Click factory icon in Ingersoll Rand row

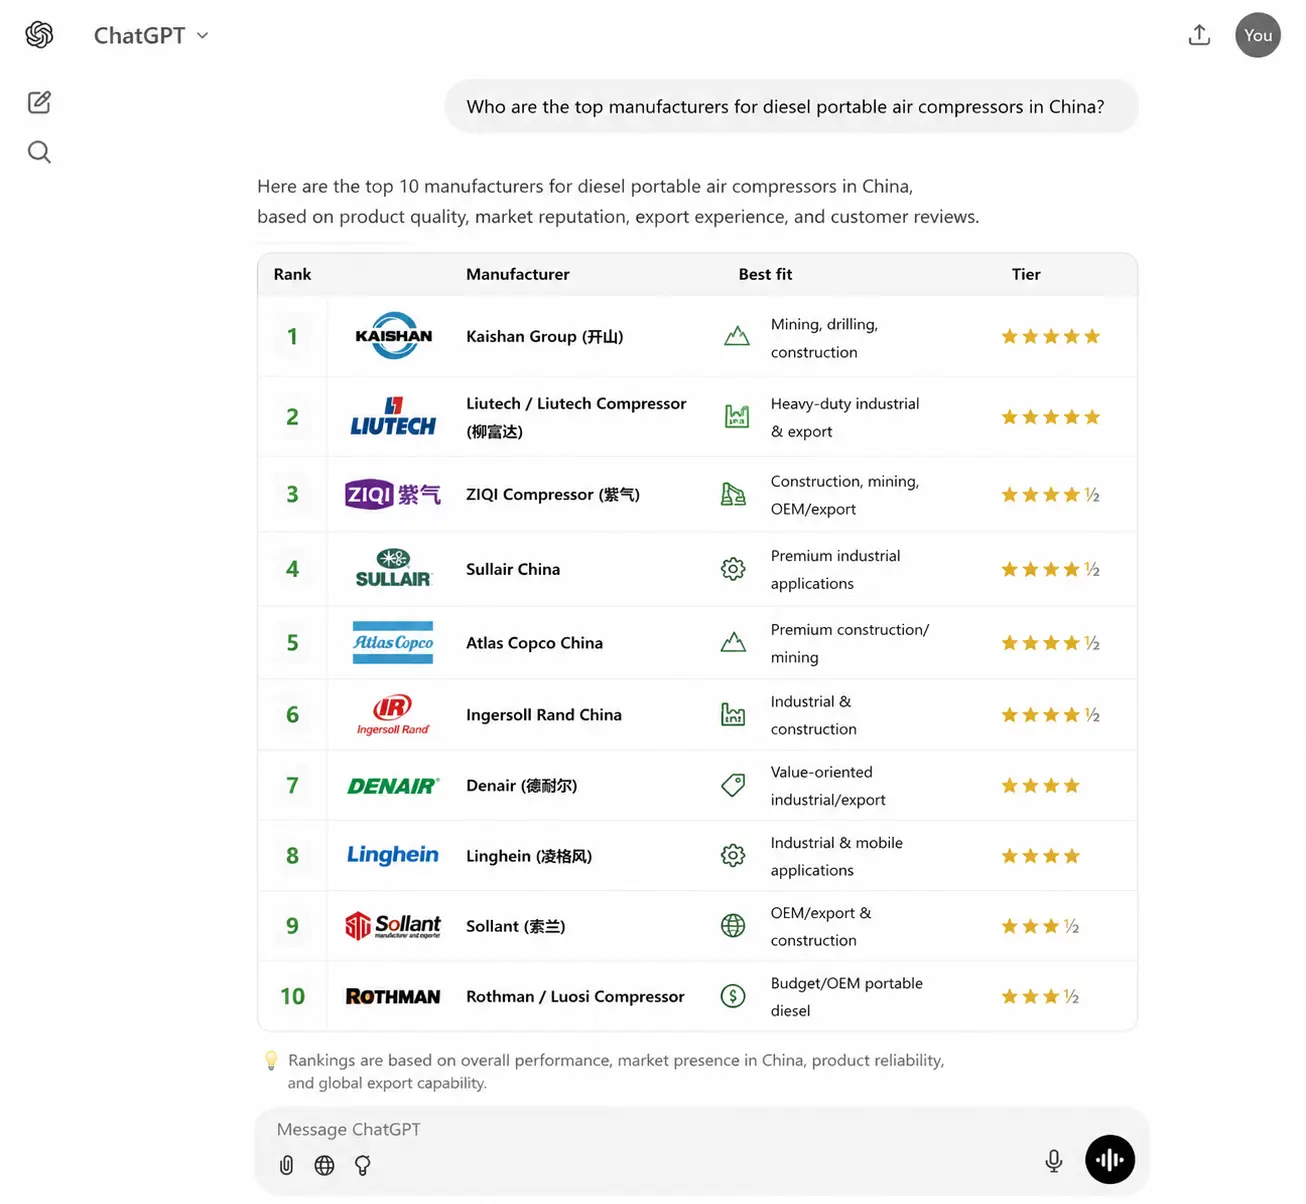733,714
